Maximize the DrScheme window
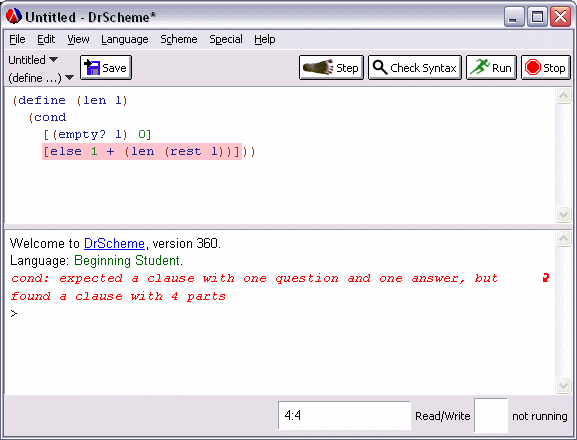This screenshot has width=577, height=440. (537, 17)
